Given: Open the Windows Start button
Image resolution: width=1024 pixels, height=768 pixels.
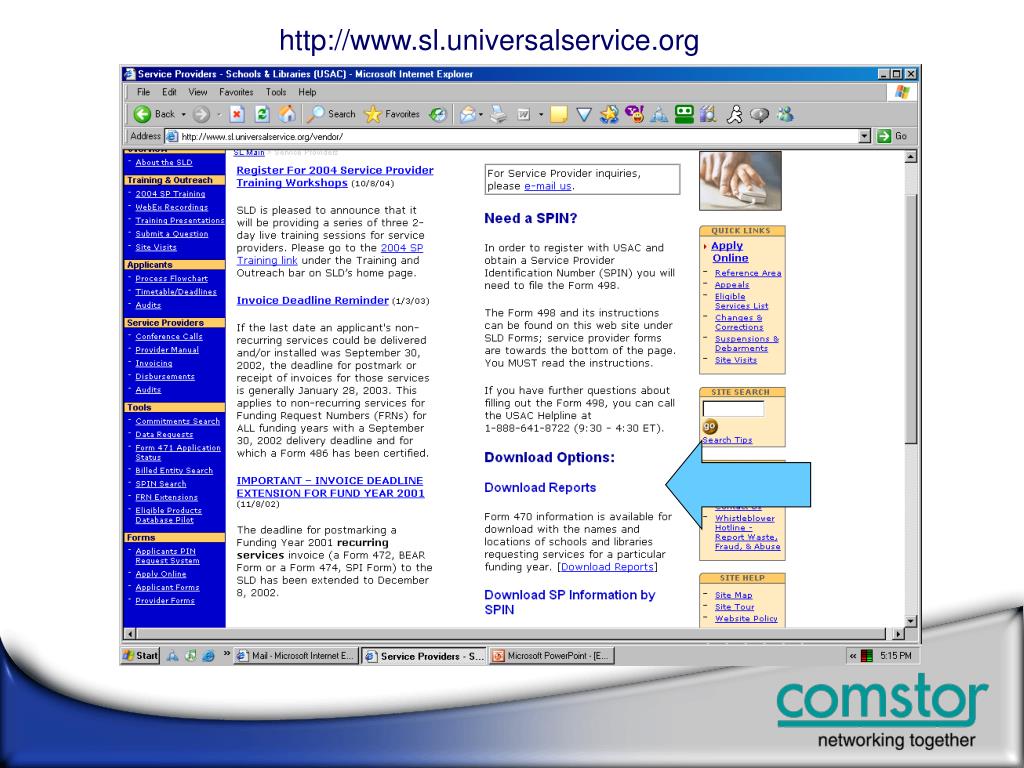Looking at the screenshot, I should tap(140, 656).
